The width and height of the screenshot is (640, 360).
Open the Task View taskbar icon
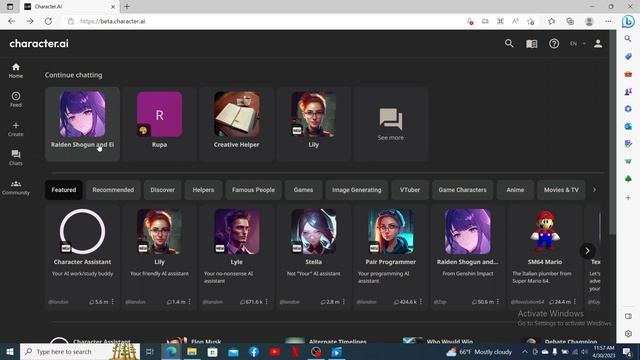pyautogui.click(x=149, y=352)
